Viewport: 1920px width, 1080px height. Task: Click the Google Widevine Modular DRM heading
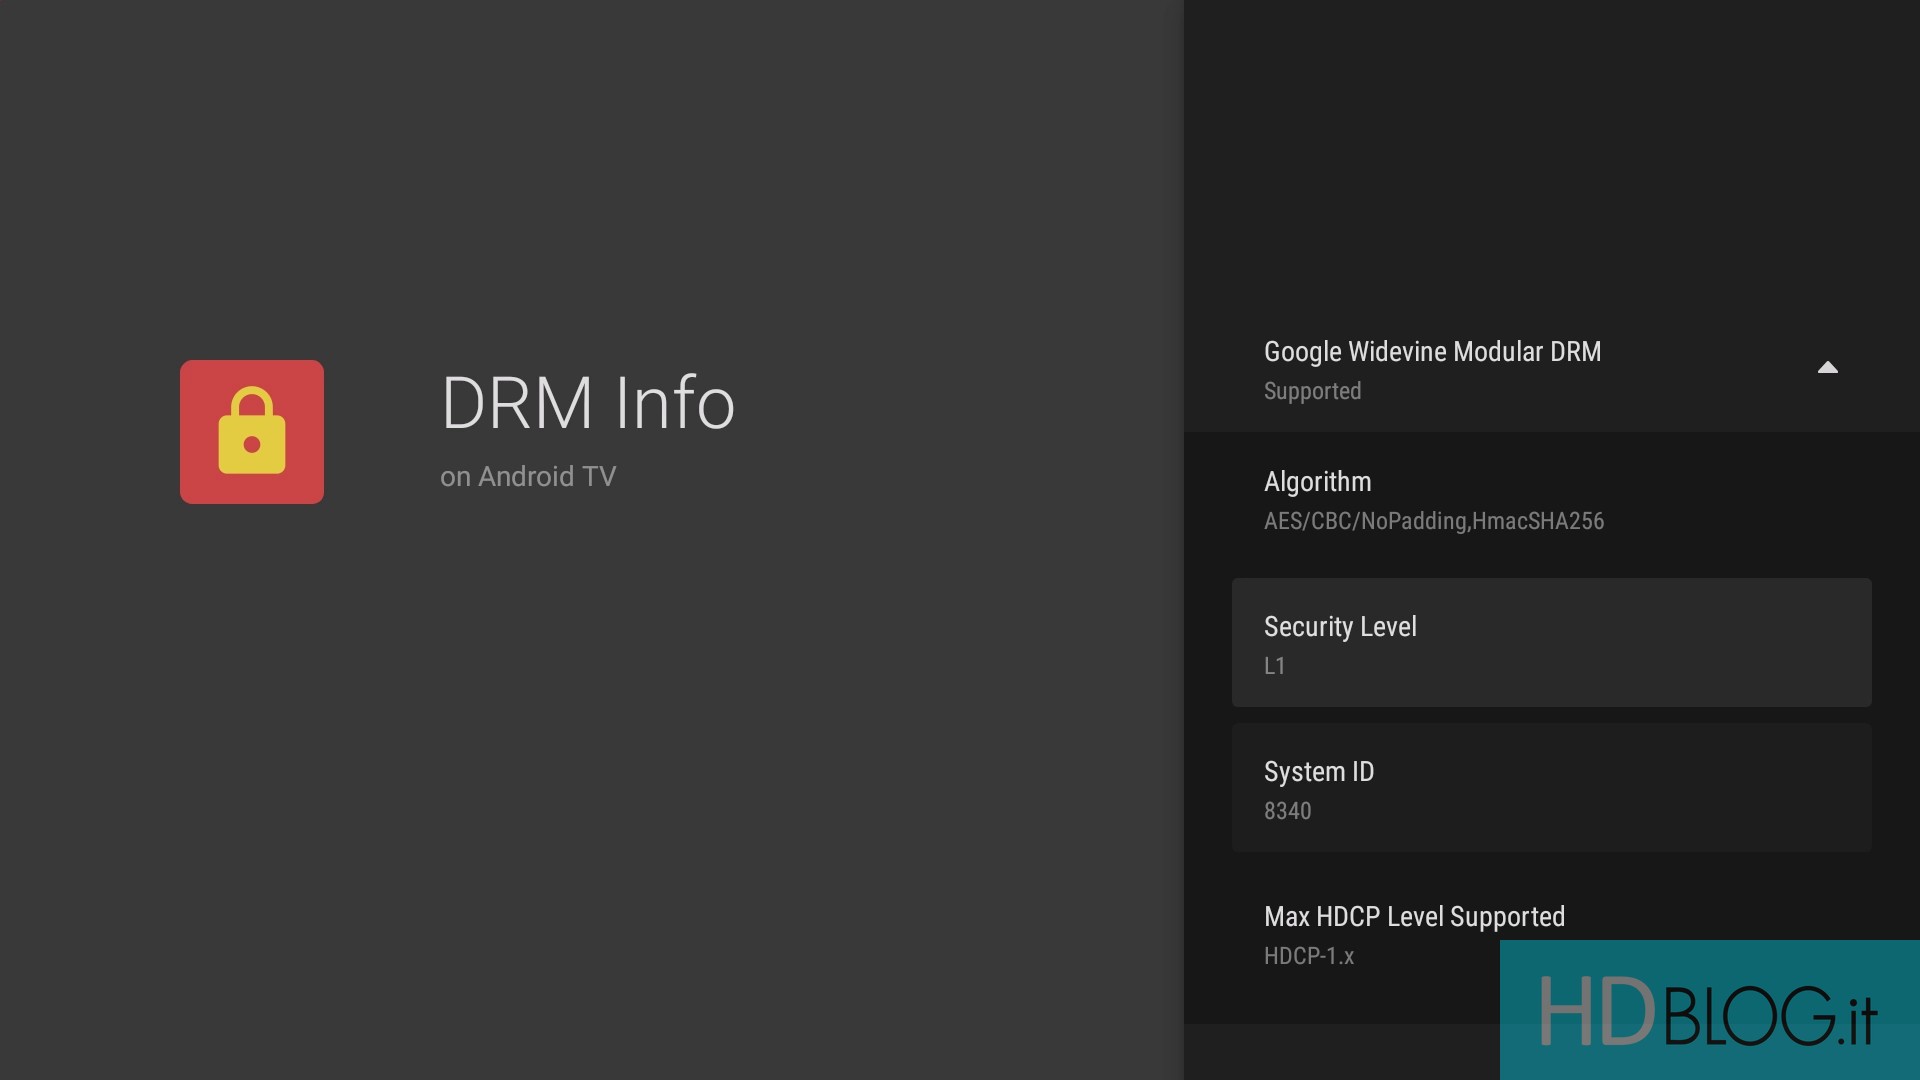tap(1432, 352)
